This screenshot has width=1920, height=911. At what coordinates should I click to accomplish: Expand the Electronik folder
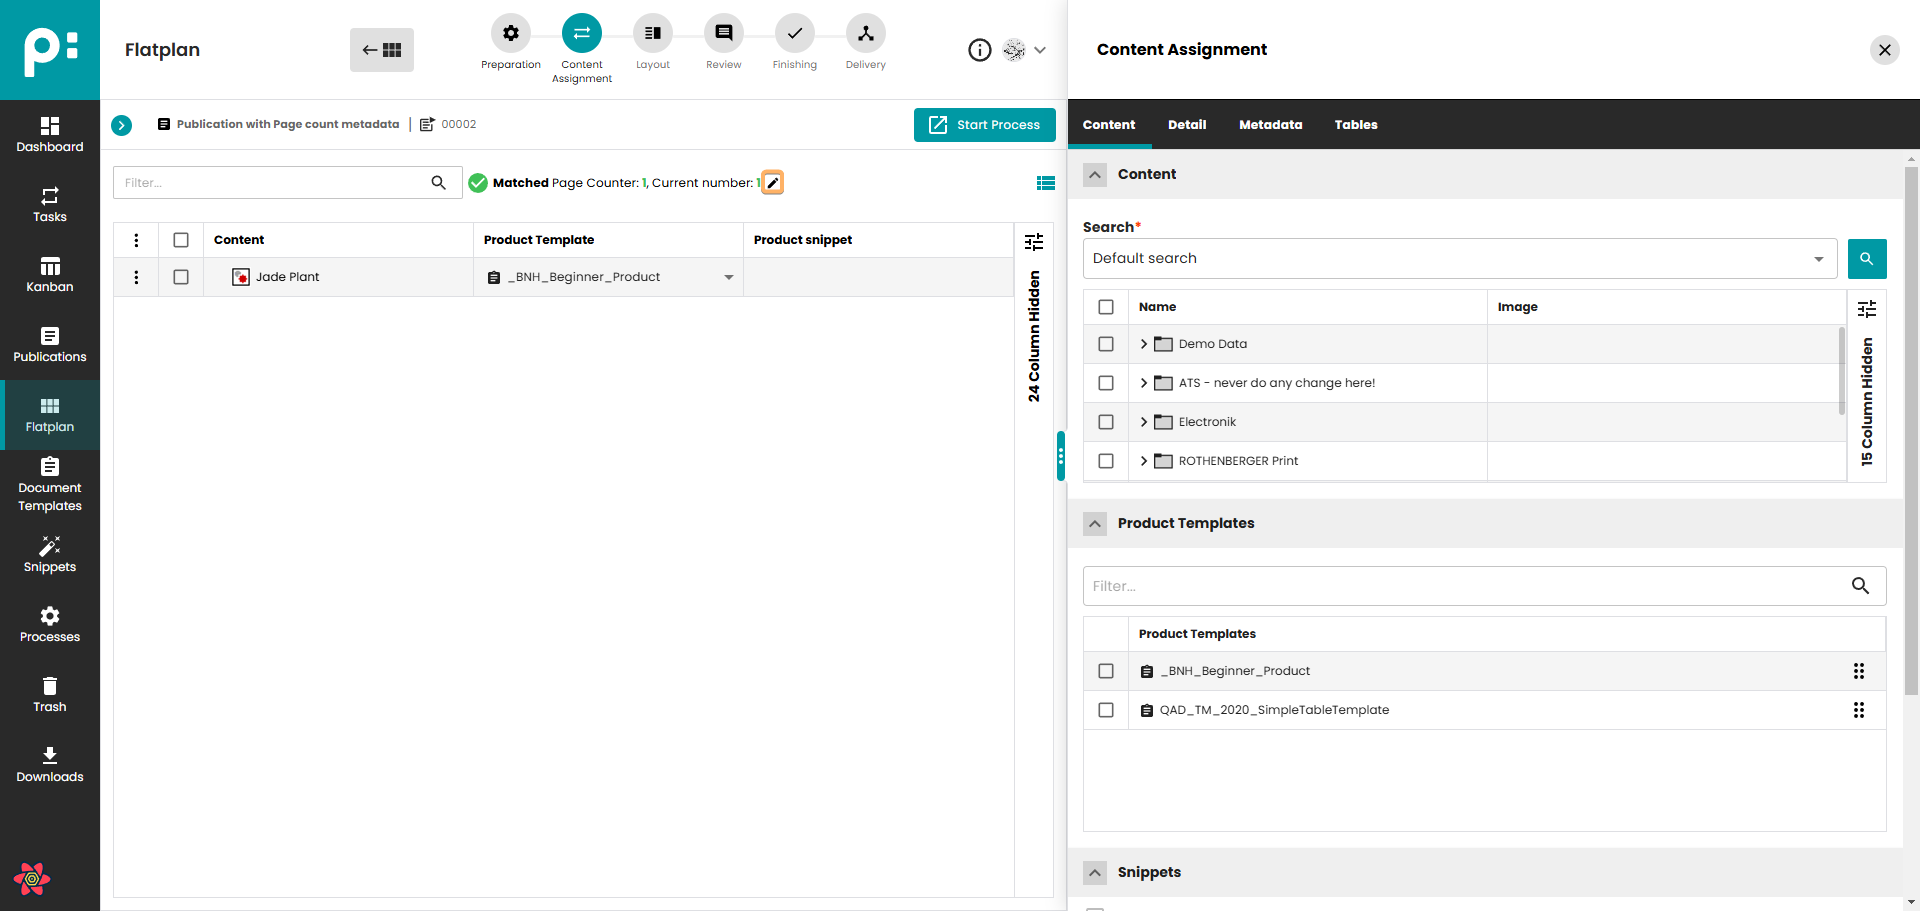click(x=1144, y=422)
